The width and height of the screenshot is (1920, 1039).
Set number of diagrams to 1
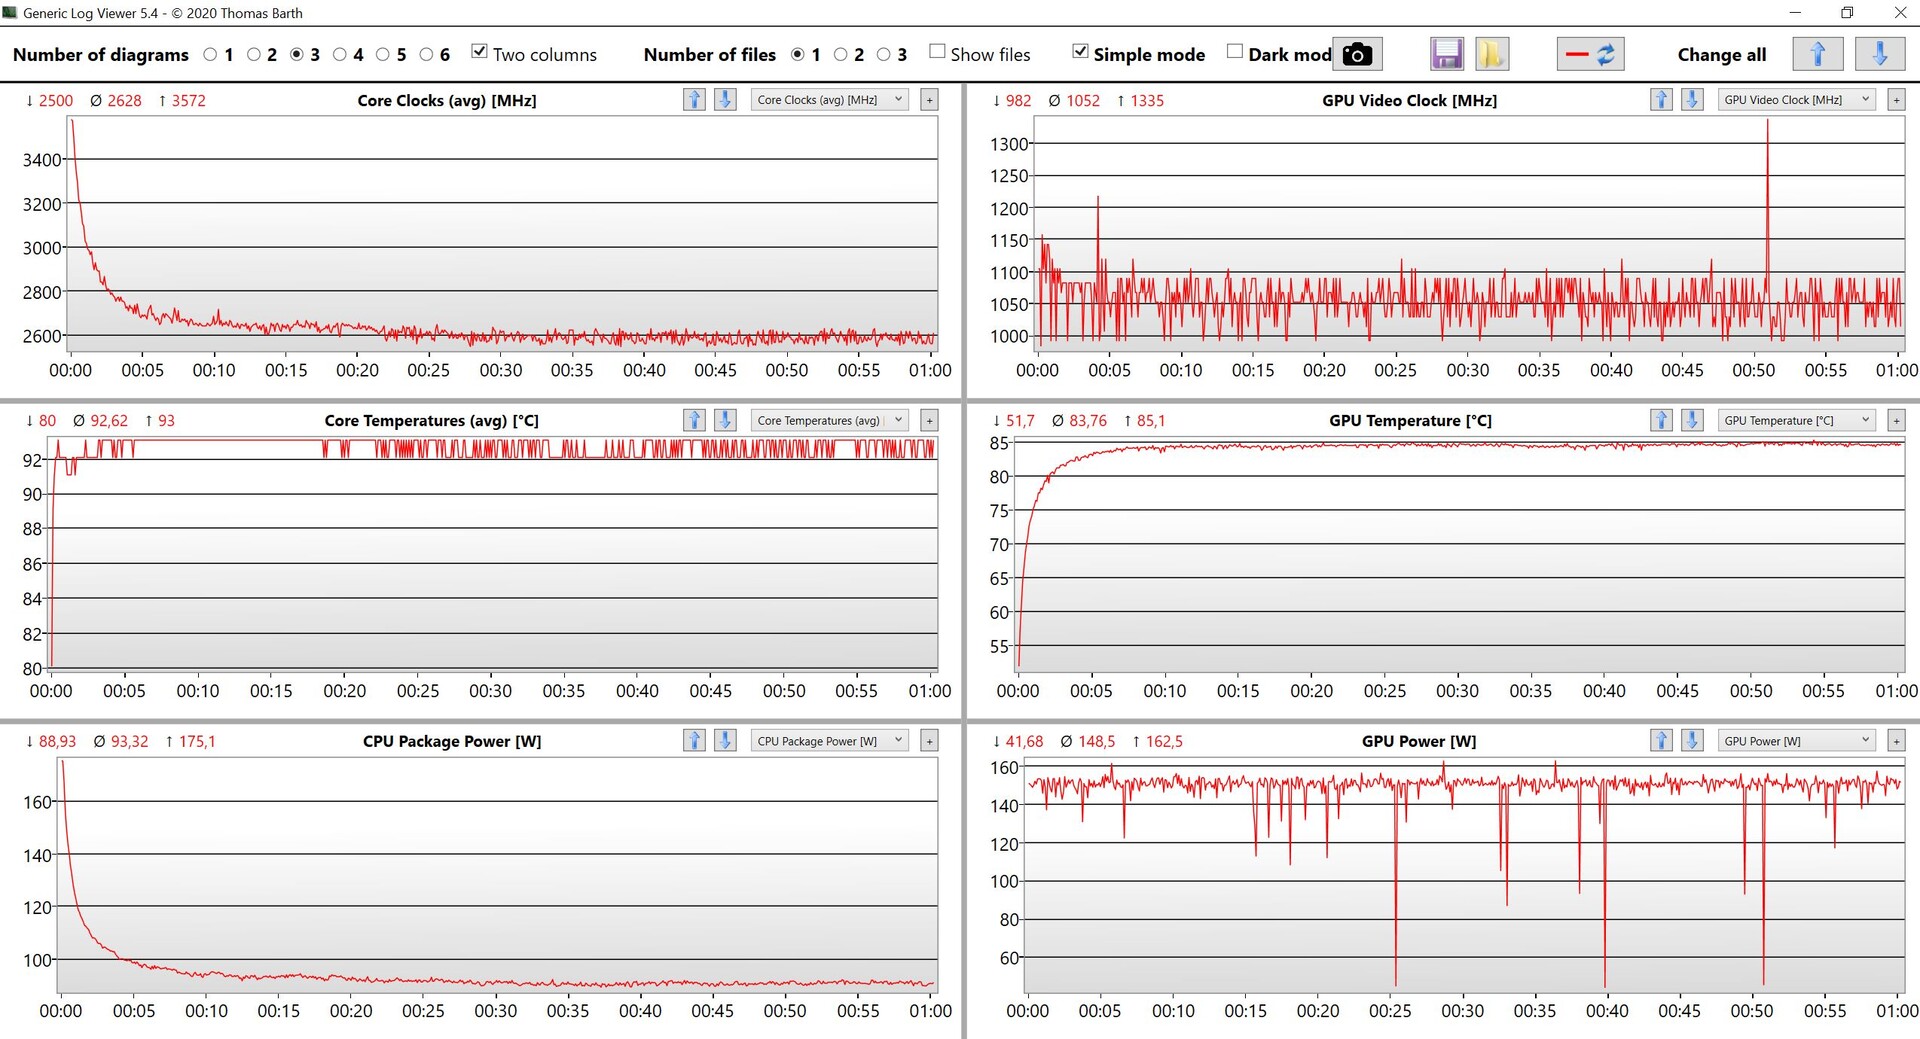[210, 54]
